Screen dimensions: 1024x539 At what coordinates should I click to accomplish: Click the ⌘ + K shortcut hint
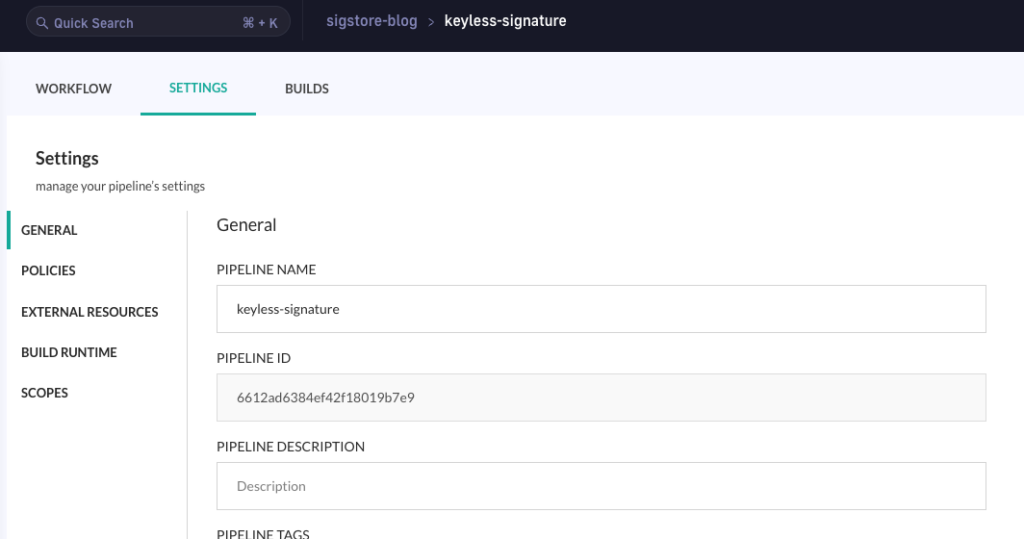click(260, 23)
